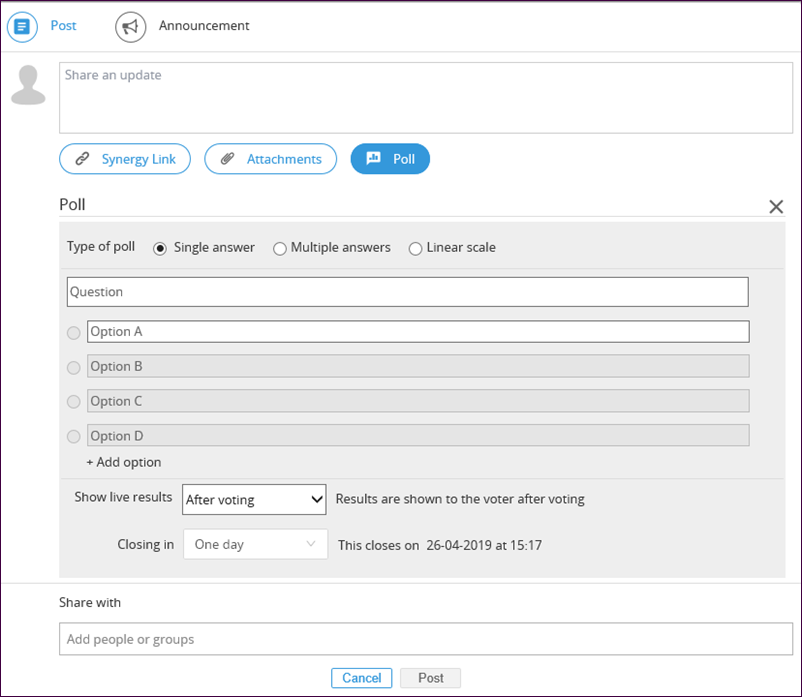Click the Announcement megaphone icon
This screenshot has height=697, width=802.
[130, 27]
